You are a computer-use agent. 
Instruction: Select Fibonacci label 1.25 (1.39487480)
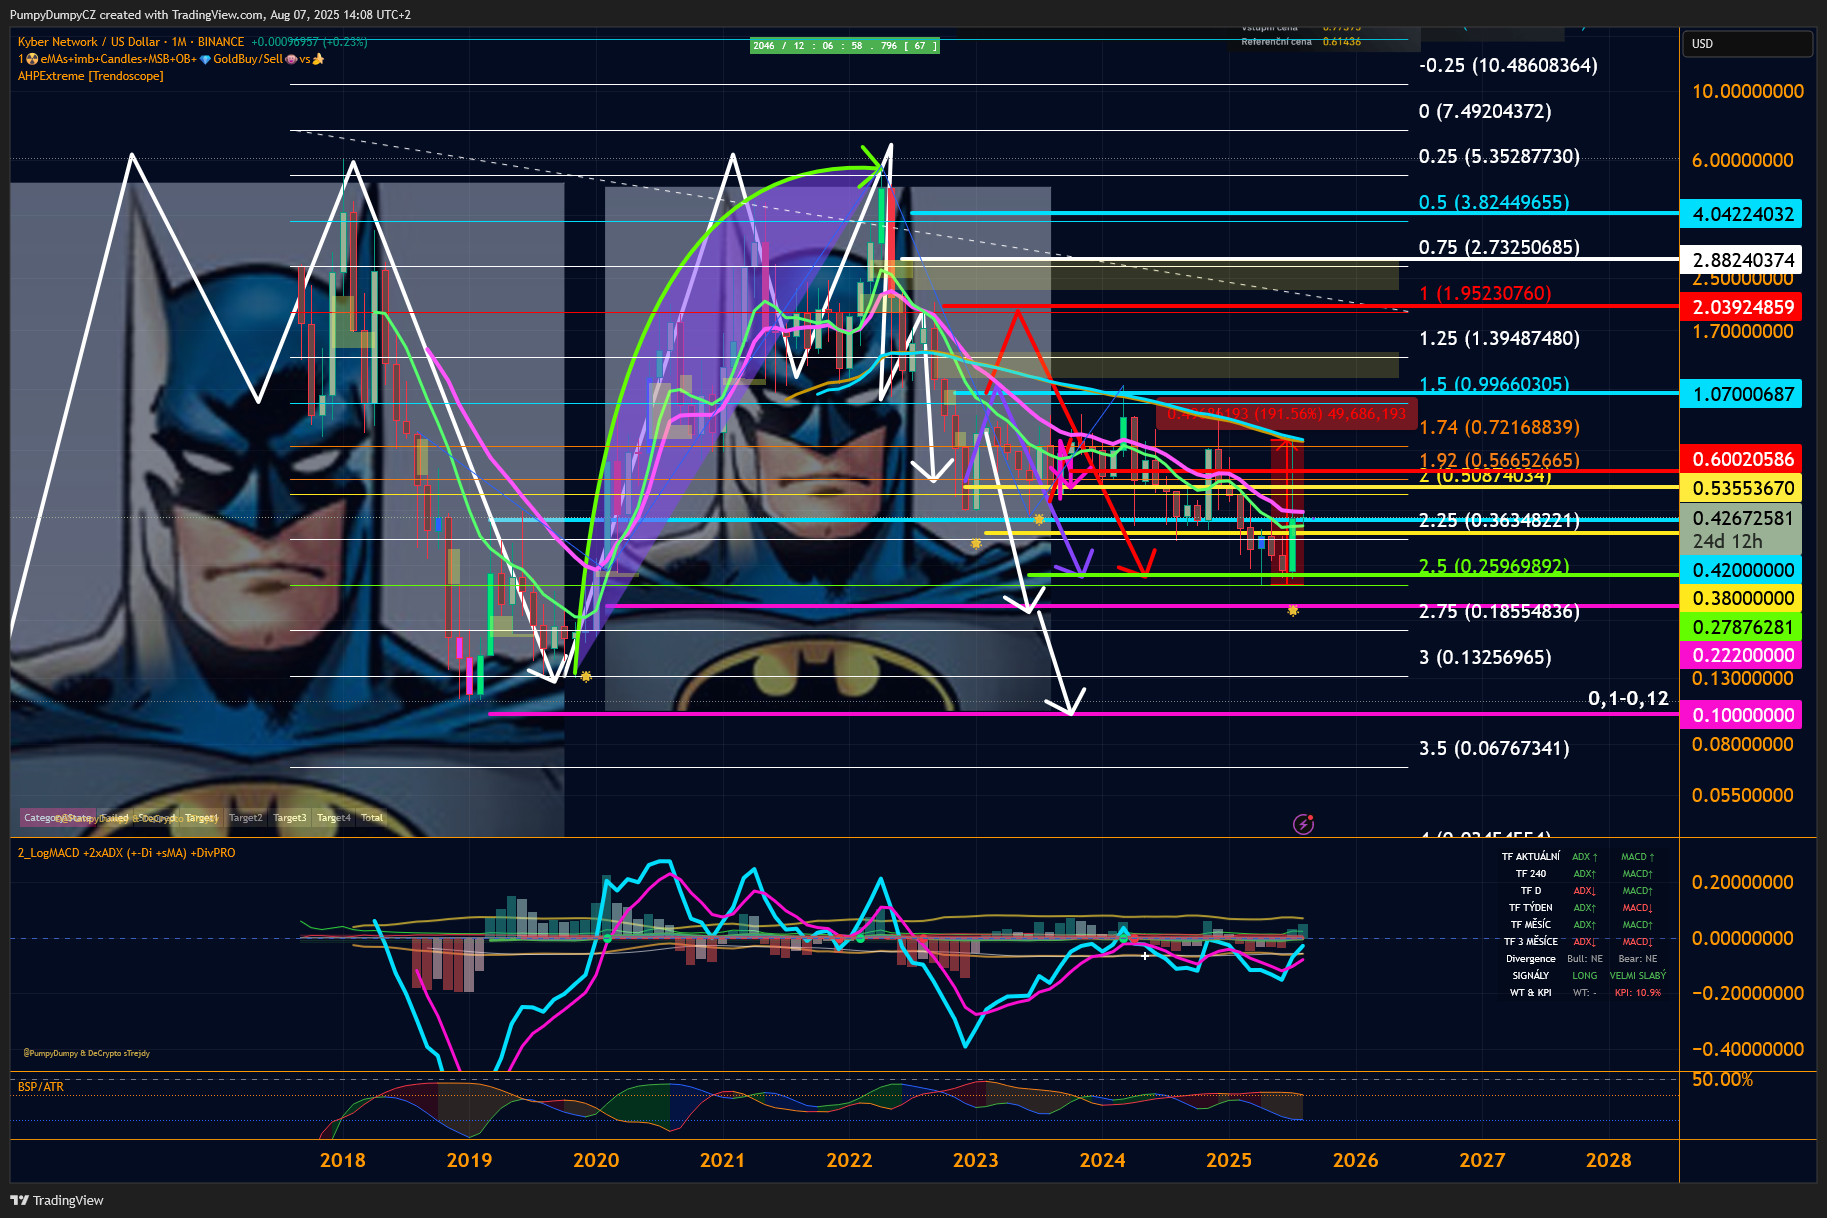tap(1499, 338)
